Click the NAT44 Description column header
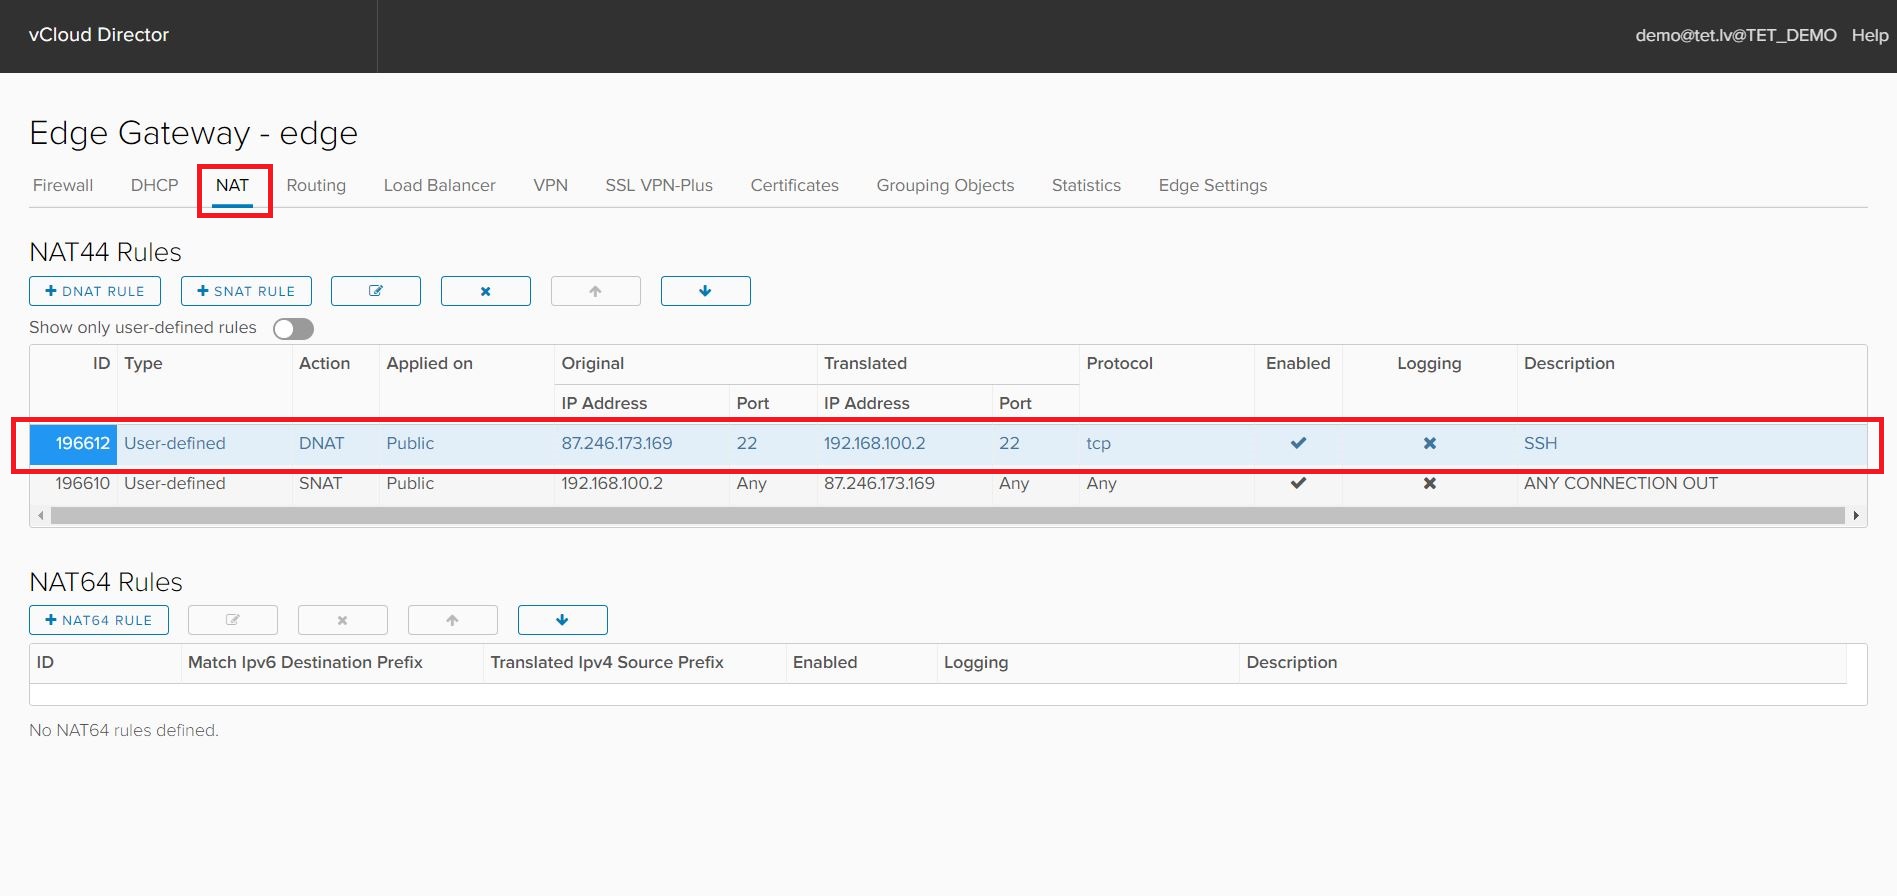1897x896 pixels. [1569, 363]
